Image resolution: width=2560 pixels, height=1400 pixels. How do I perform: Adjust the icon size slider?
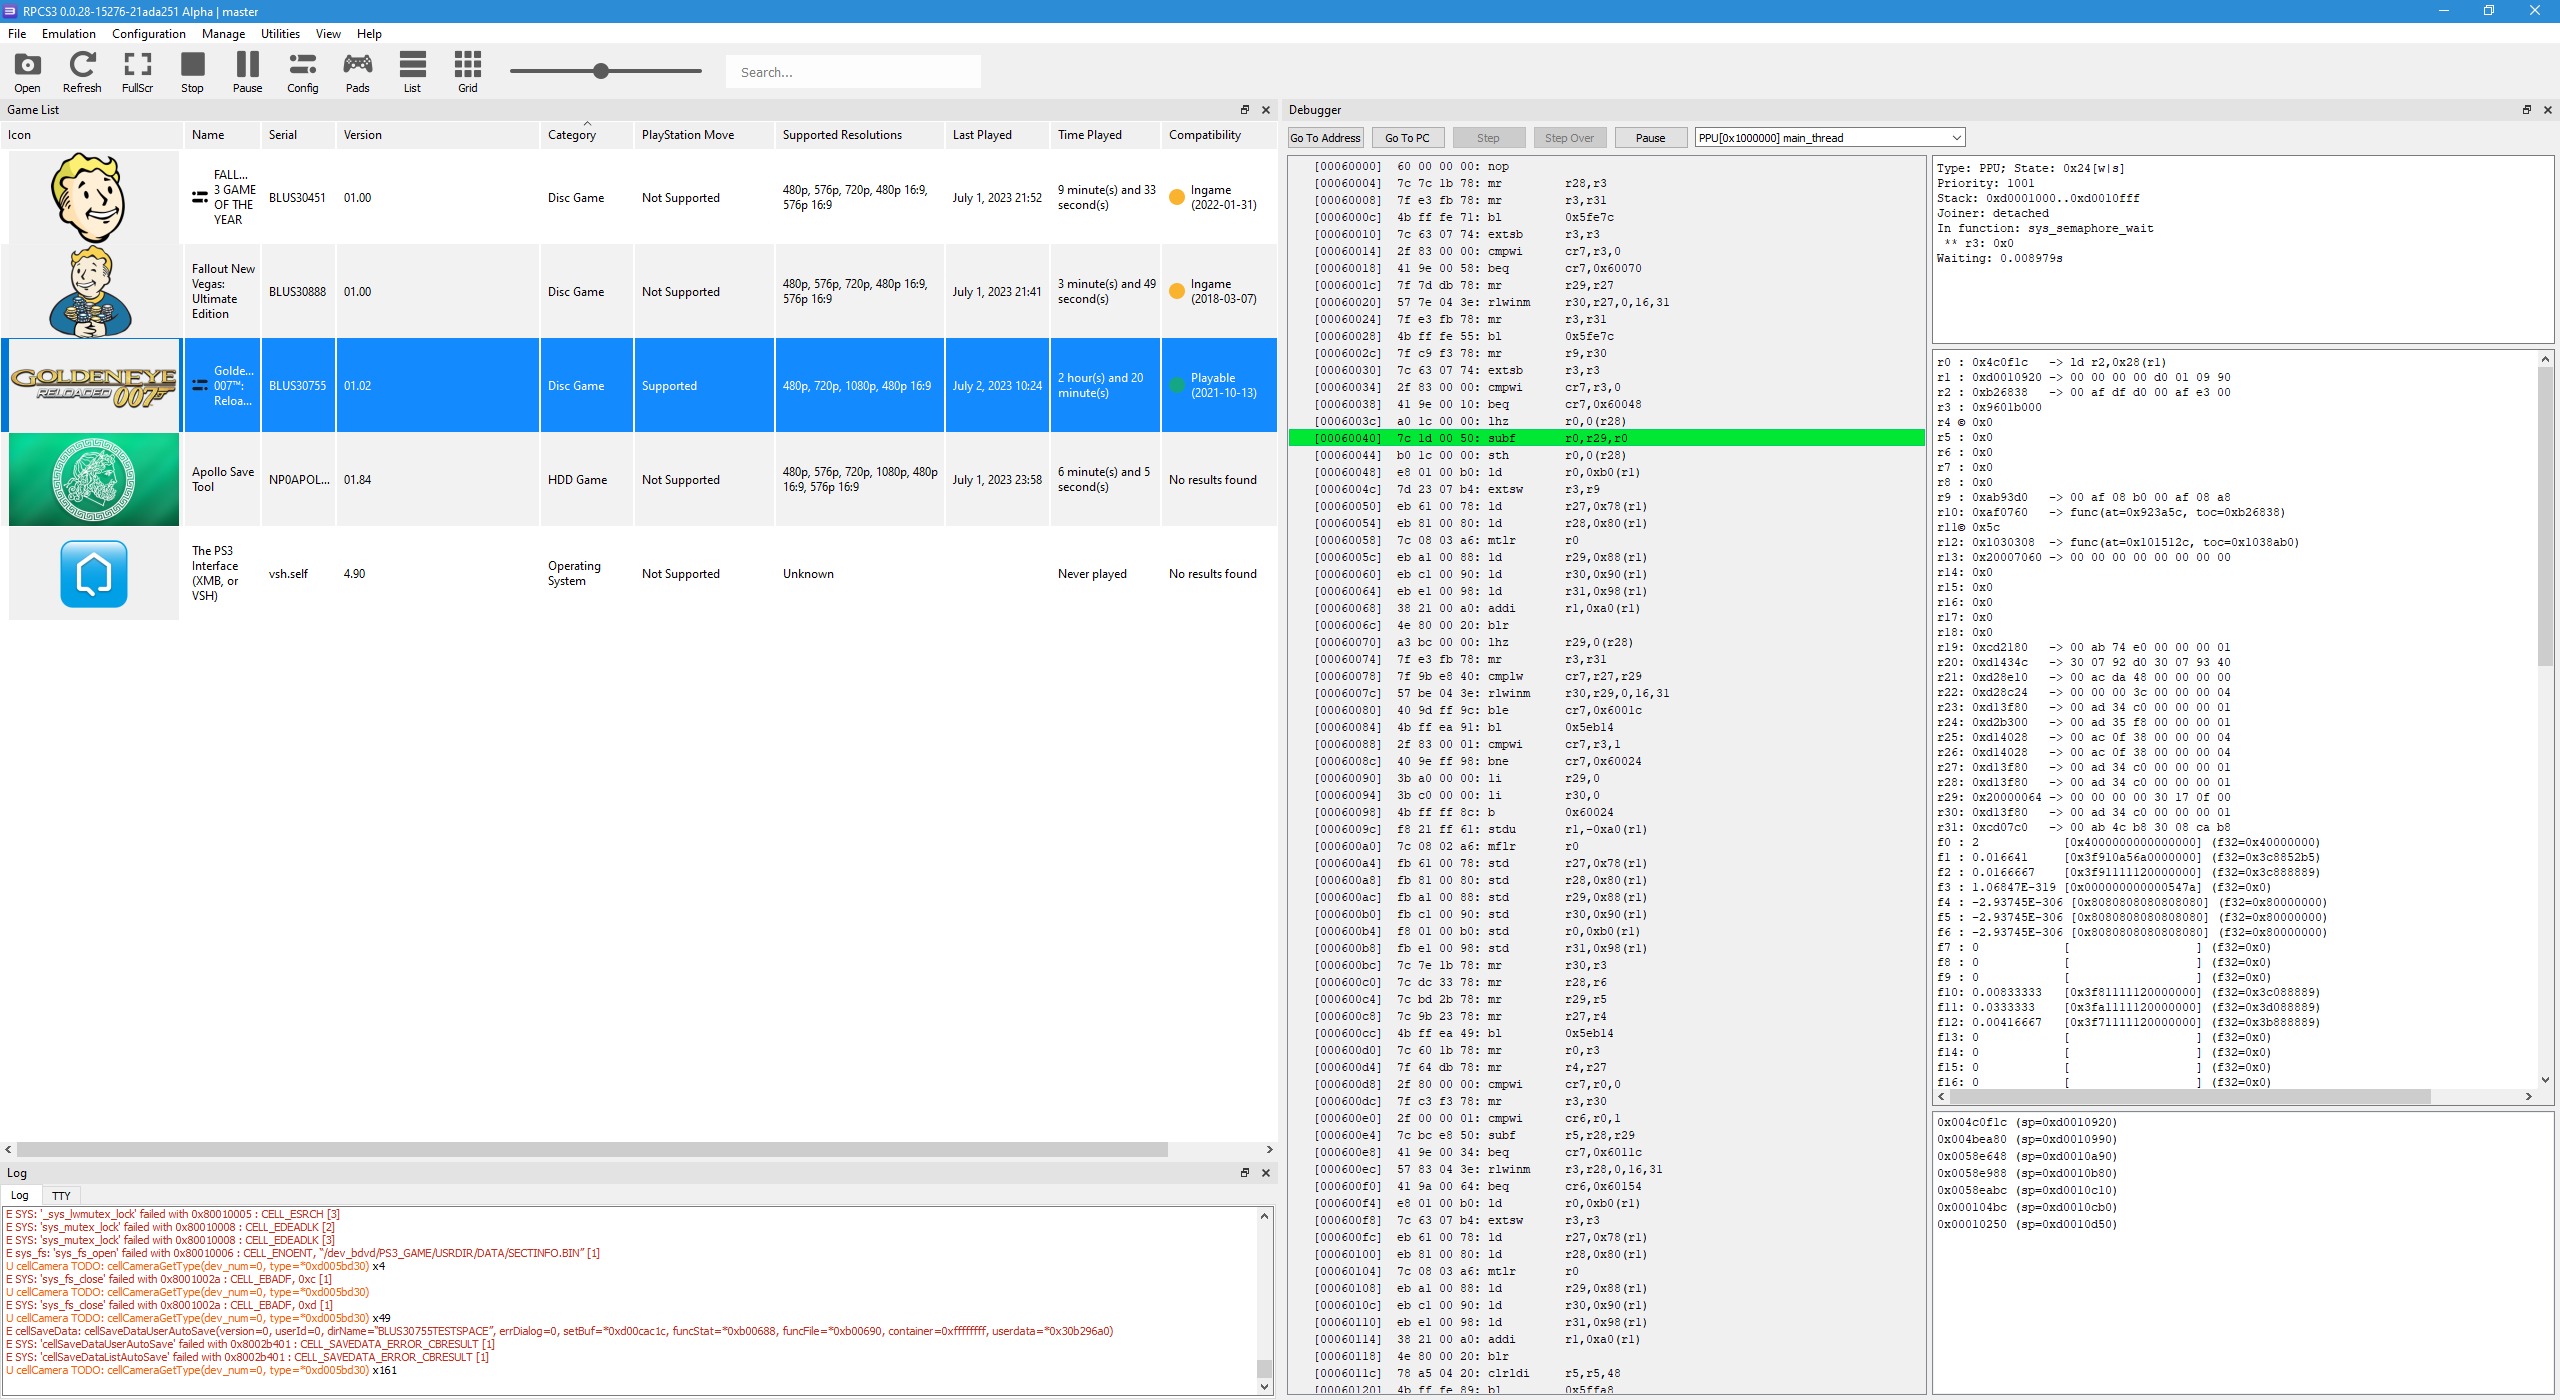[601, 71]
